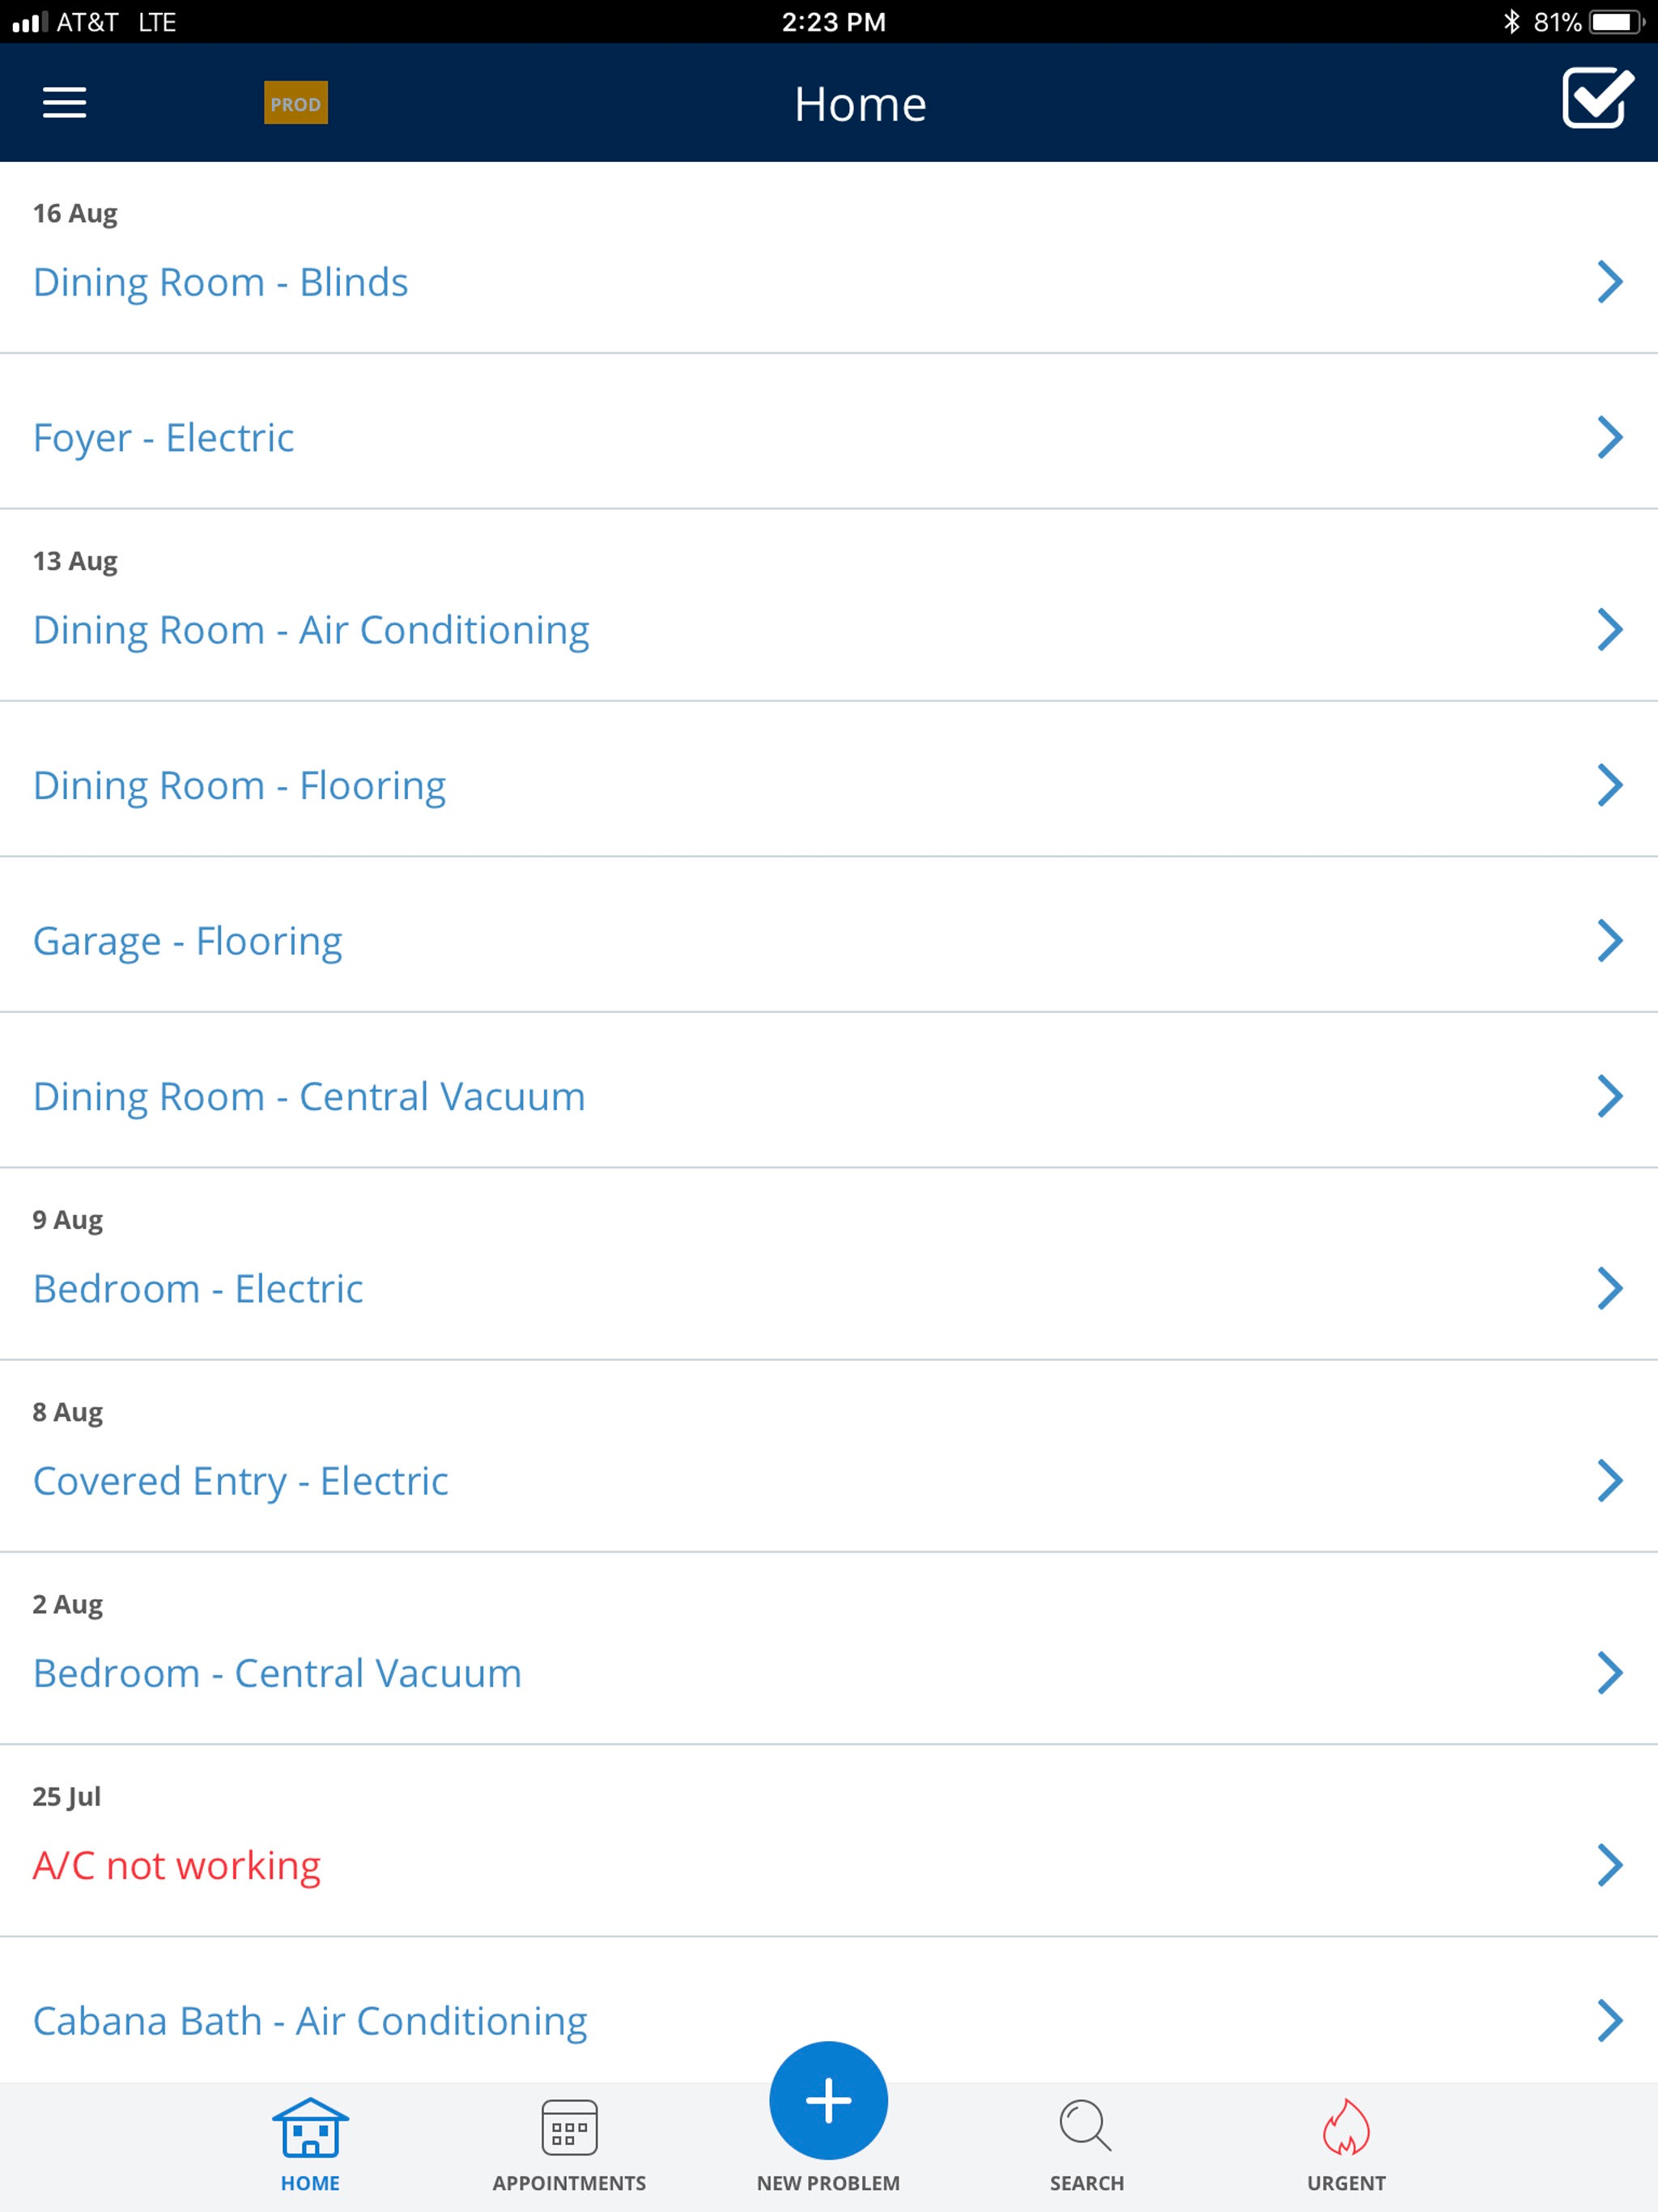Expand Garage - Flooring chevron
Screen dimensions: 1658x2212
pyautogui.click(x=1609, y=941)
